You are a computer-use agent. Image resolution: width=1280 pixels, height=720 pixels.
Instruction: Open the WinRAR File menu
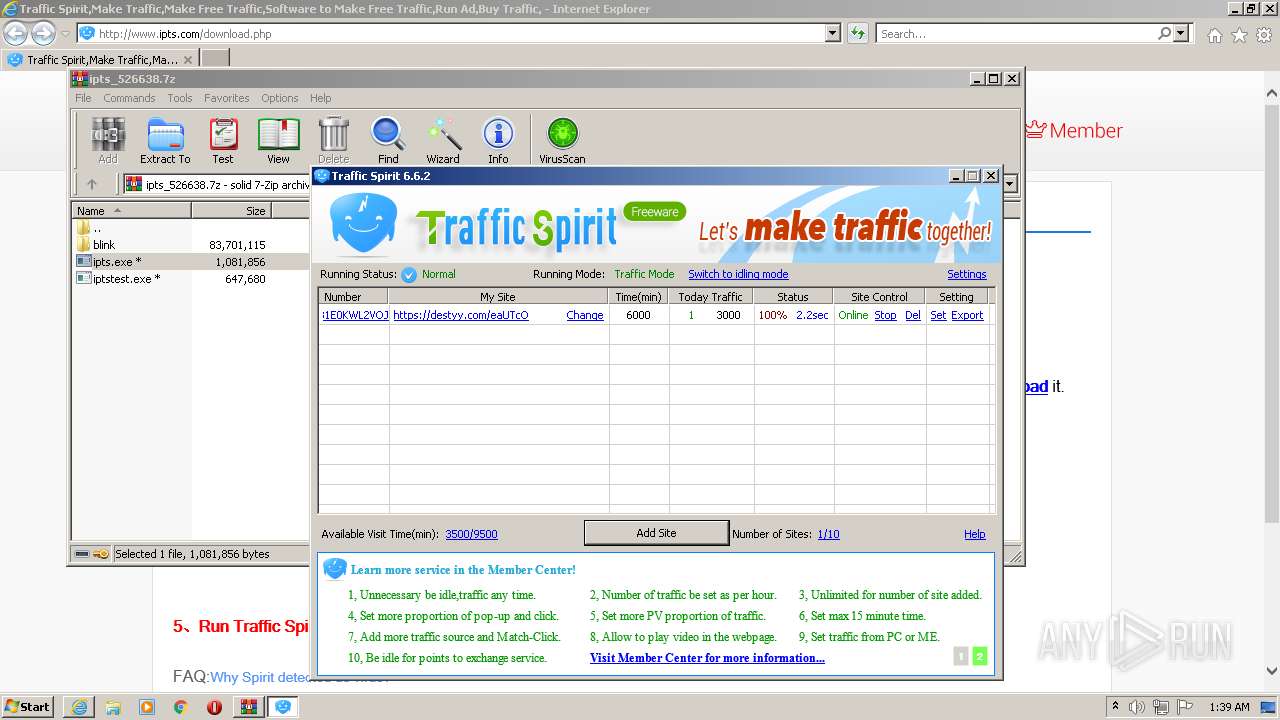tap(83, 98)
